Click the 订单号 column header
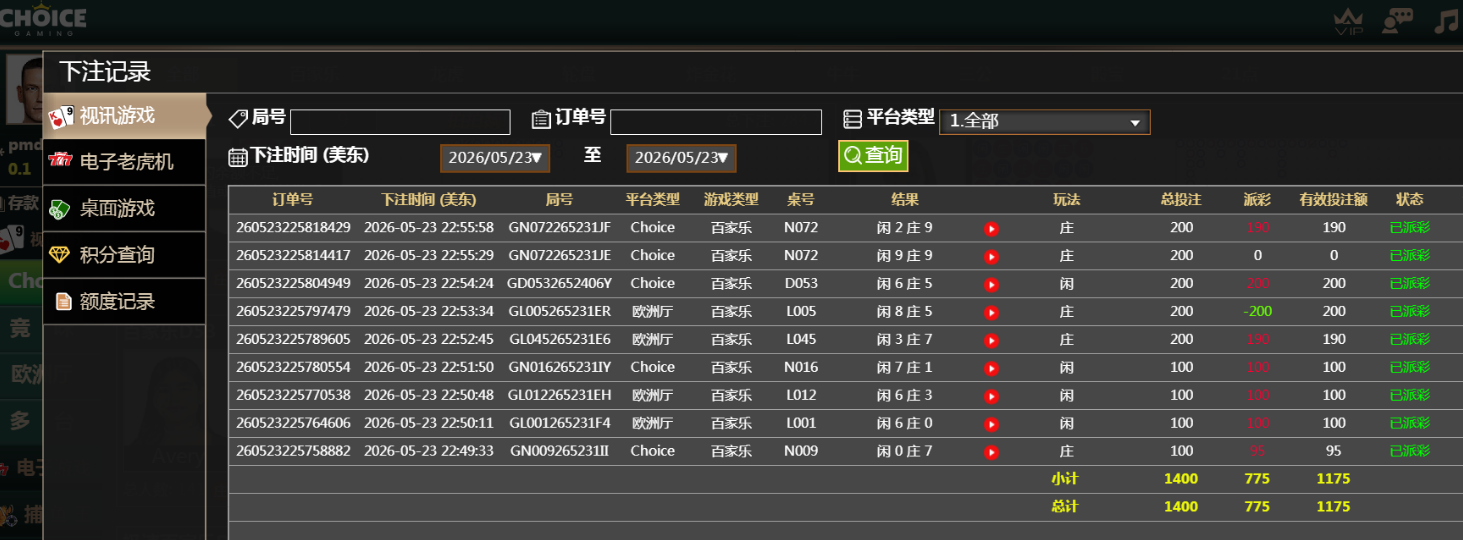The image size is (1463, 540). [293, 200]
